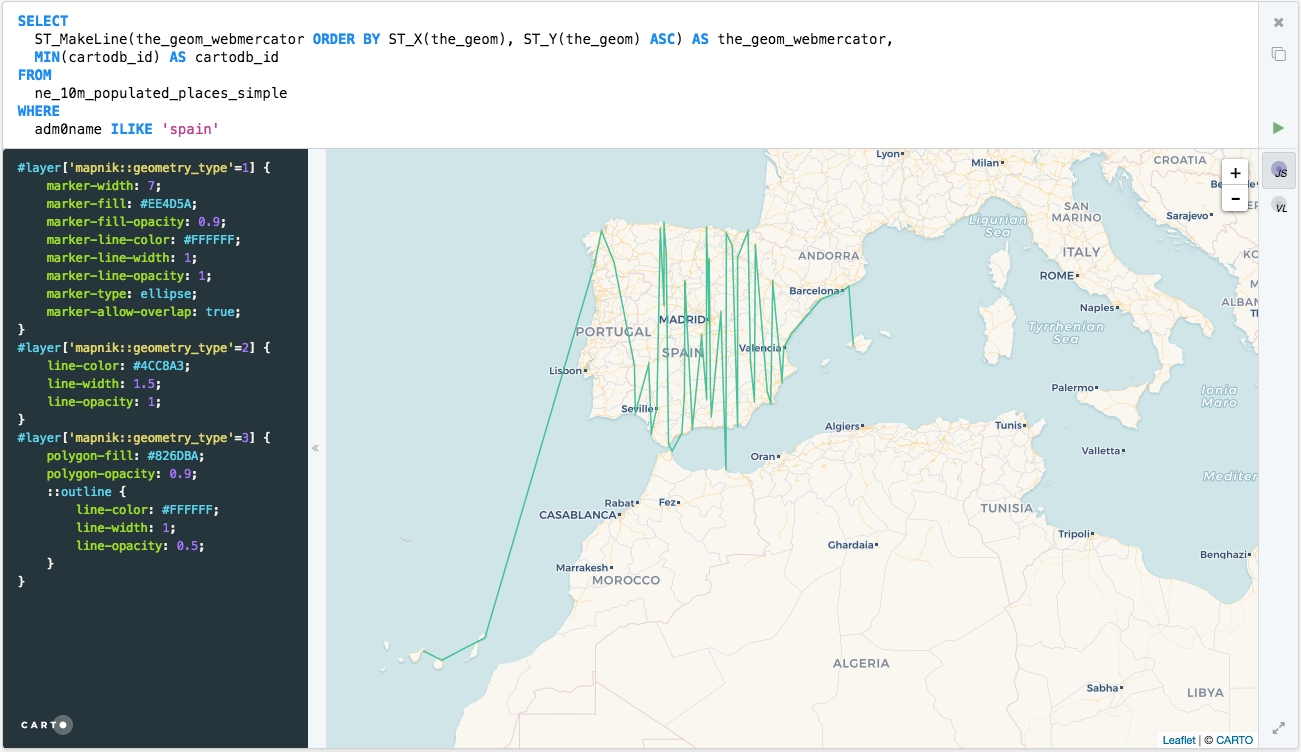Image resolution: width=1301 pixels, height=752 pixels.
Task: Click the ROME label on the map
Action: tap(1056, 275)
